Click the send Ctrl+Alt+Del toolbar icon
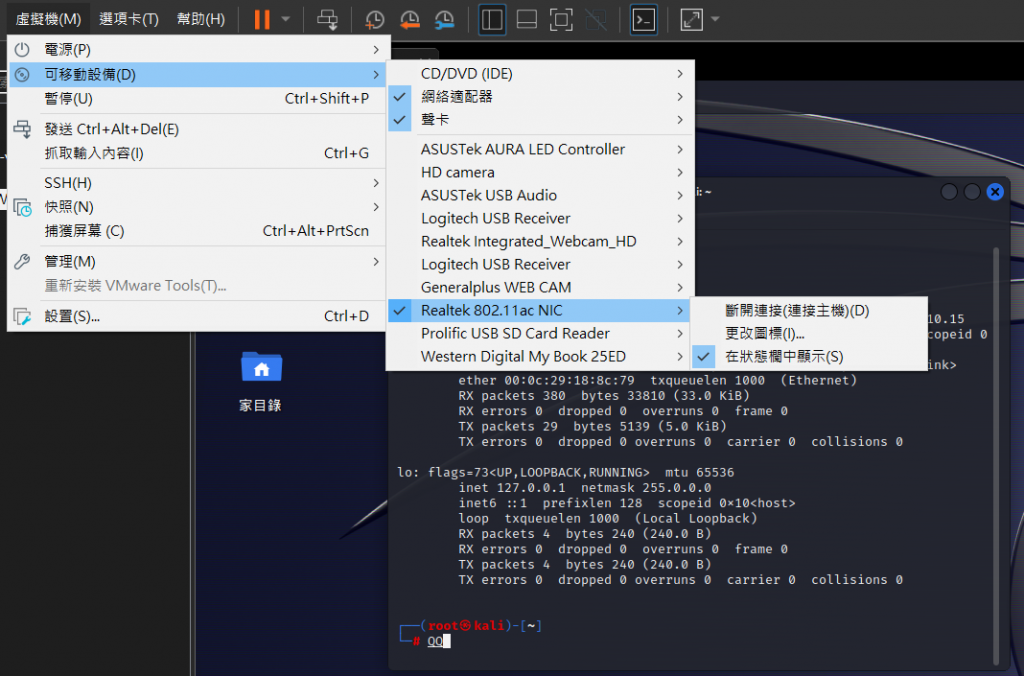This screenshot has width=1024, height=676. coord(328,20)
